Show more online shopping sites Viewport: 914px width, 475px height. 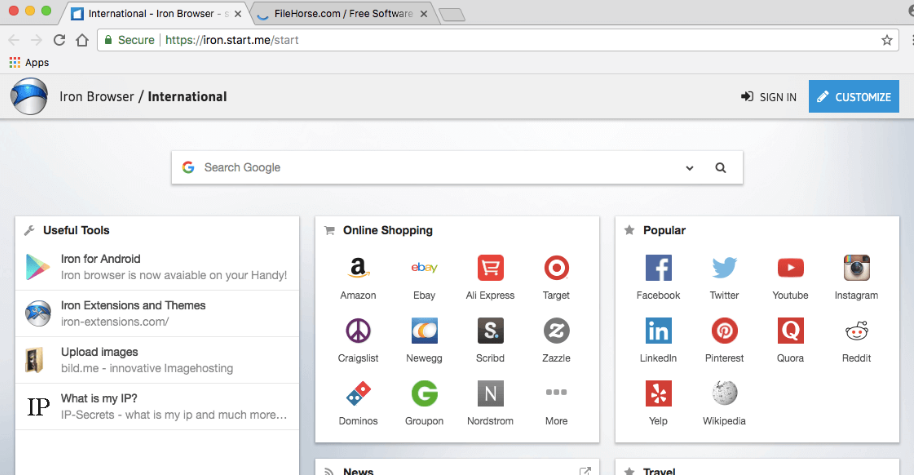click(x=556, y=392)
